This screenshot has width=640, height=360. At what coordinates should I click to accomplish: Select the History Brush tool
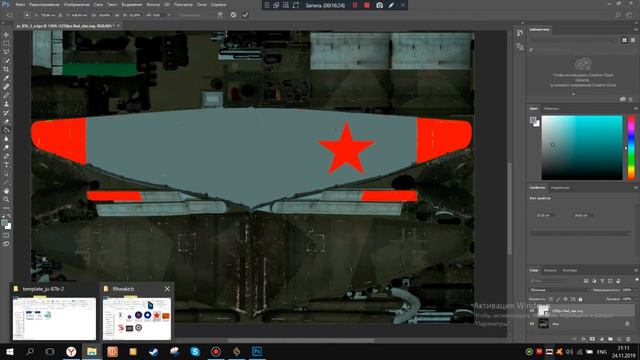pyautogui.click(x=6, y=113)
